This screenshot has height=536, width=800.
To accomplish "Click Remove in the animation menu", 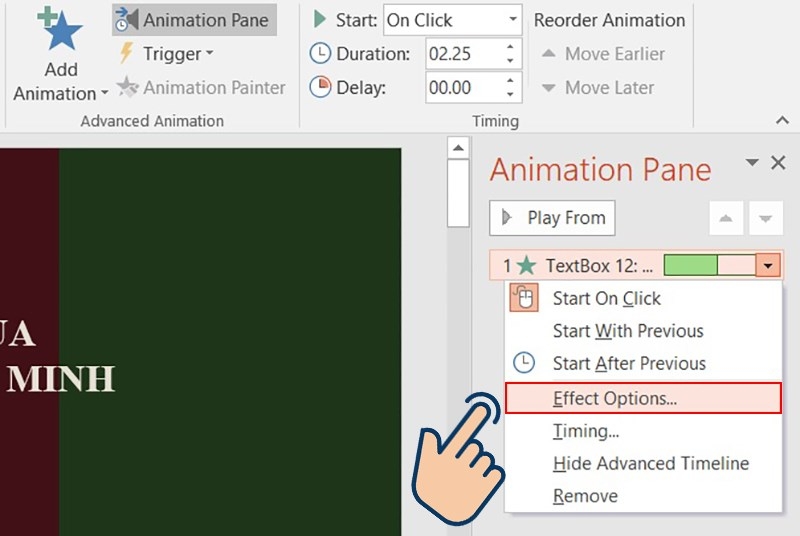I will point(643,496).
